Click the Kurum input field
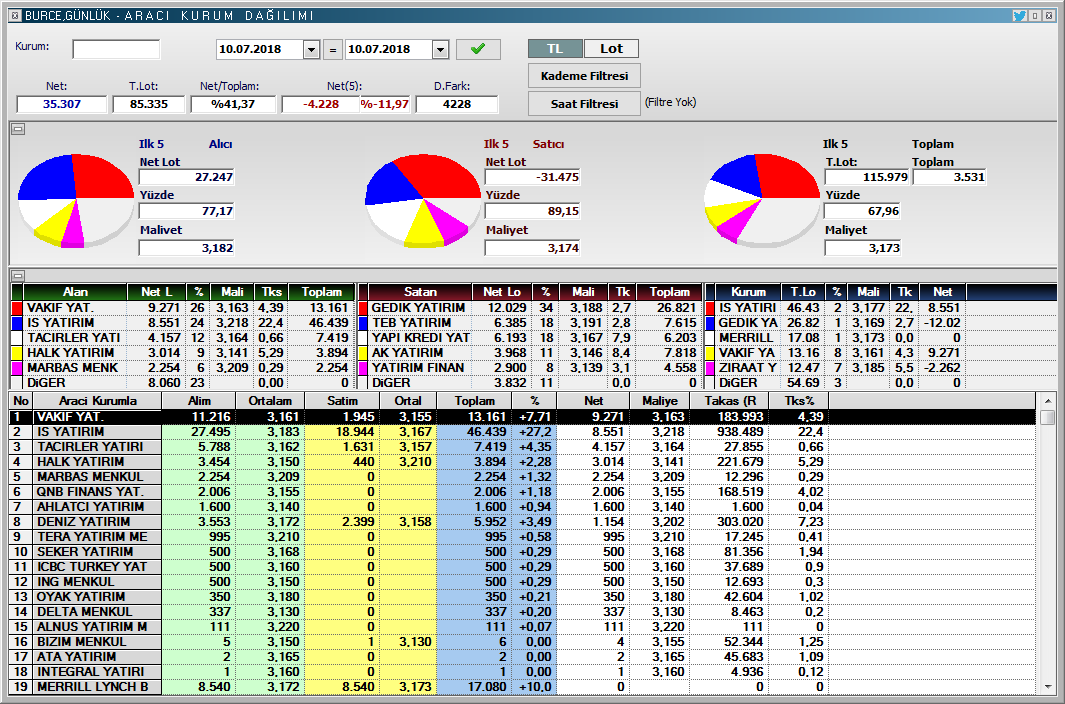Viewport: 1065px width, 704px height. pos(116,49)
